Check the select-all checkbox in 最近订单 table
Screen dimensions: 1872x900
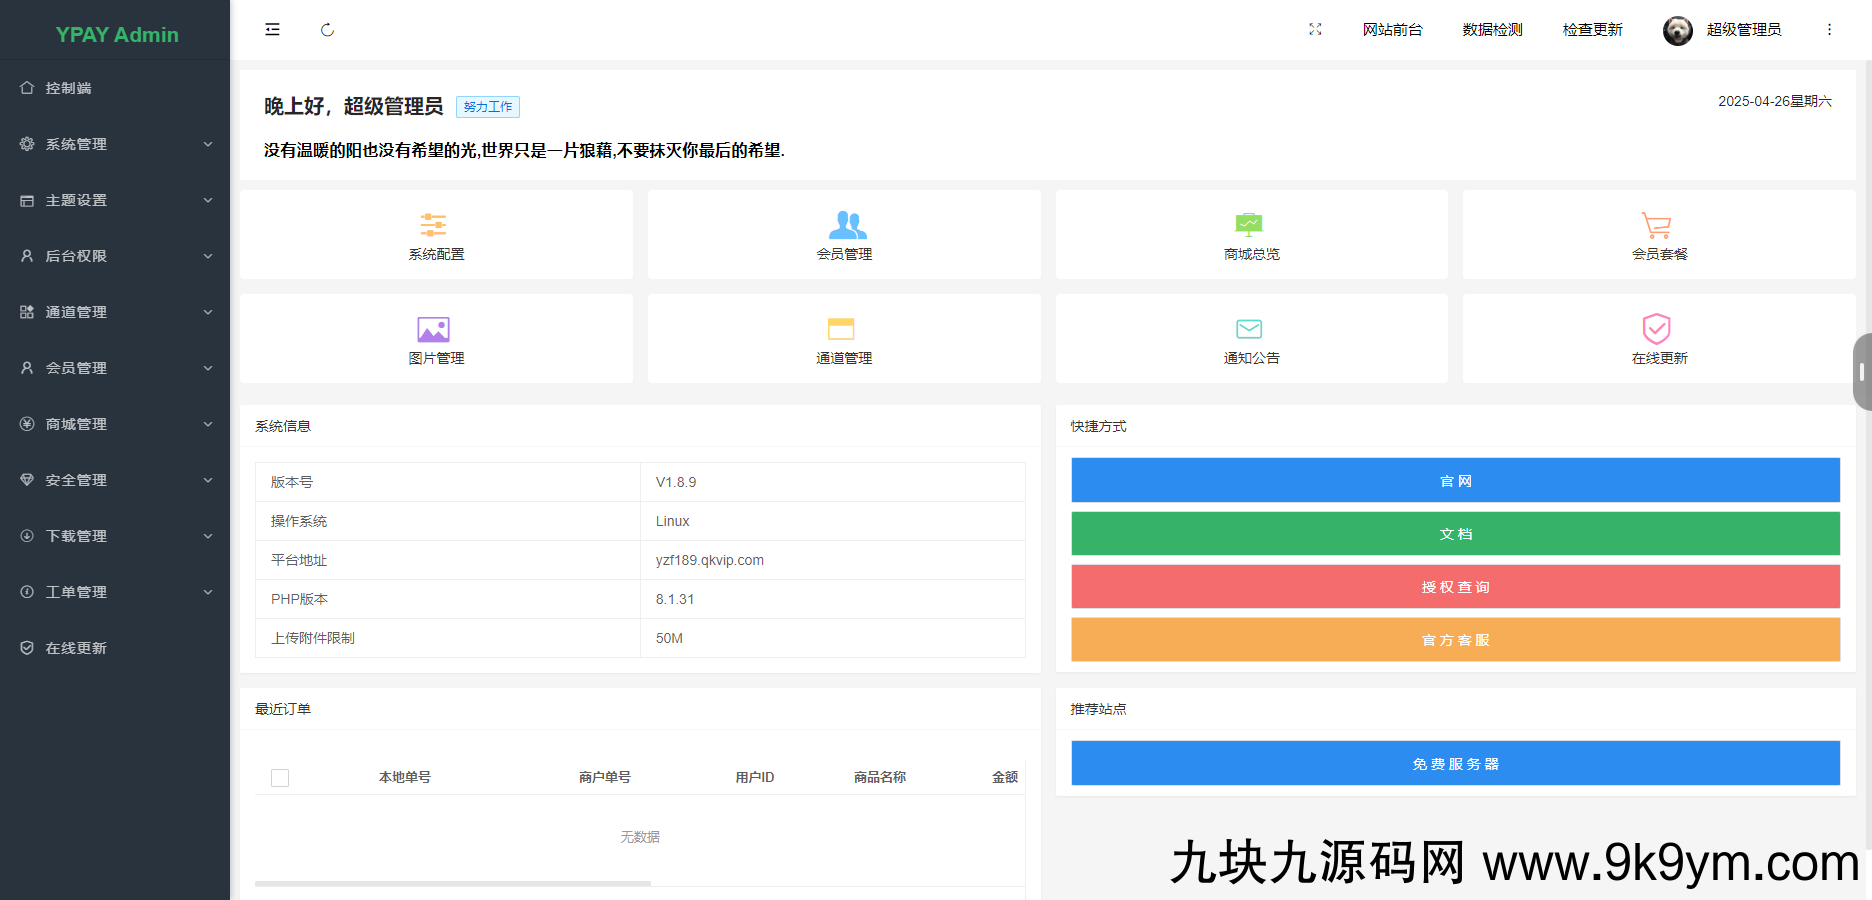pos(280,777)
